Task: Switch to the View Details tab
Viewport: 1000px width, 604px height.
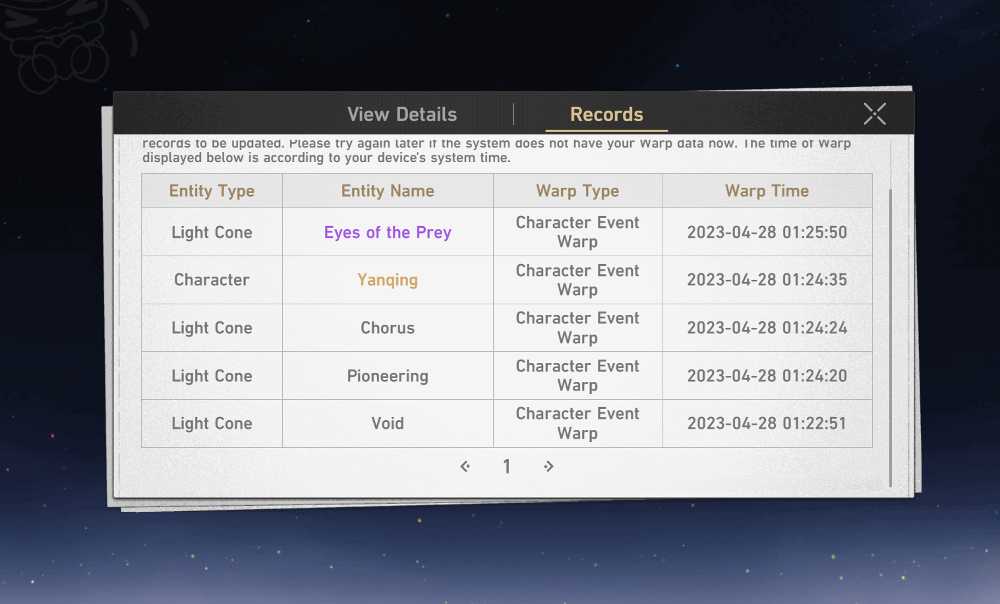Action: click(402, 114)
